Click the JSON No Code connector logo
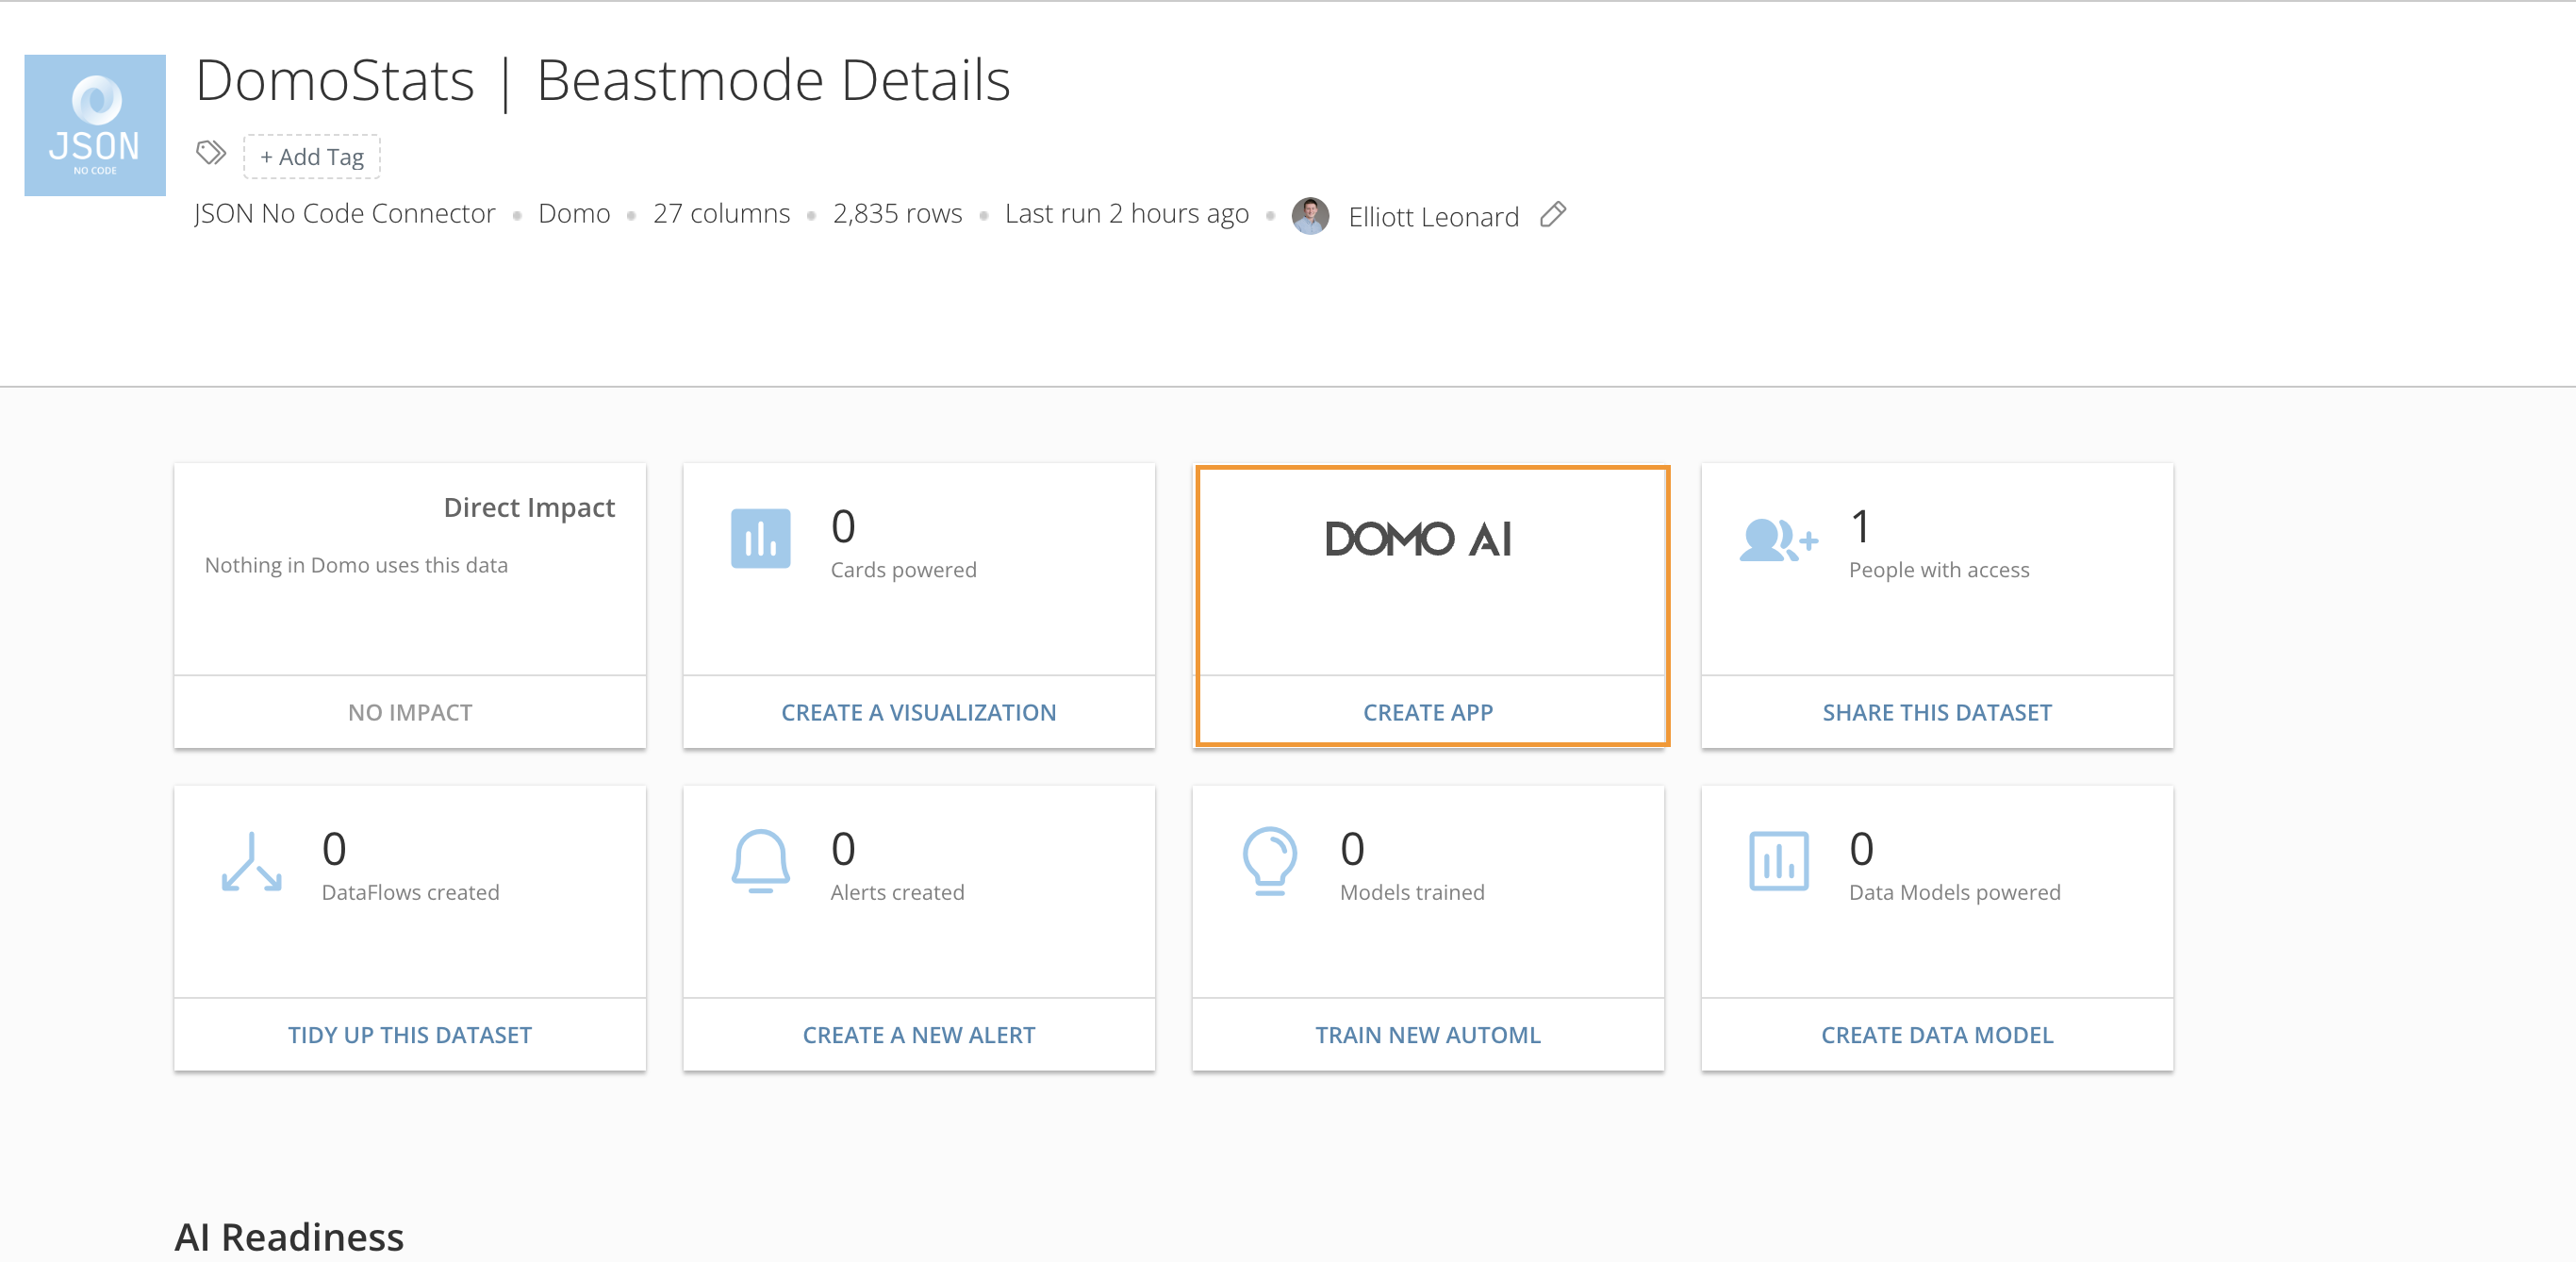This screenshot has height=1262, width=2576. coord(95,125)
